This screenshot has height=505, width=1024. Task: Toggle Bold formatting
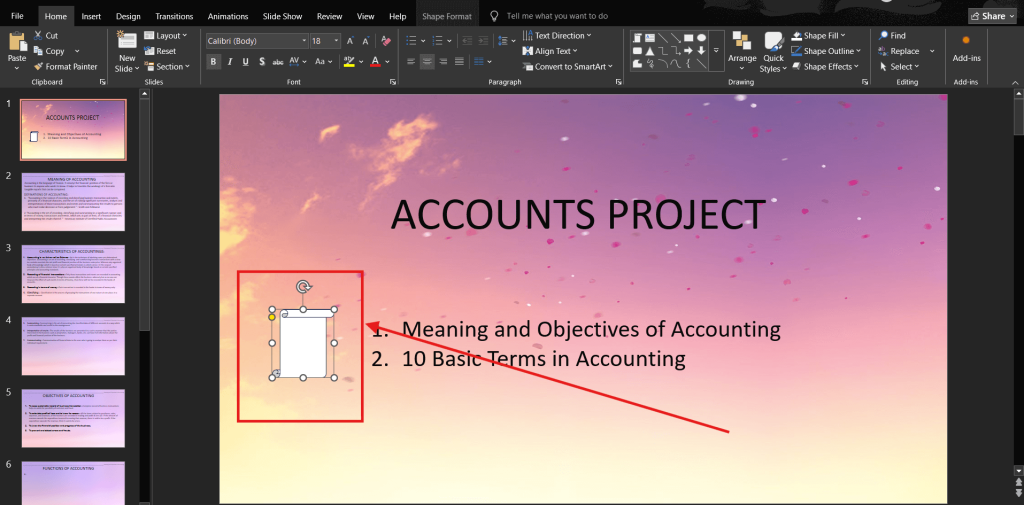pos(213,61)
